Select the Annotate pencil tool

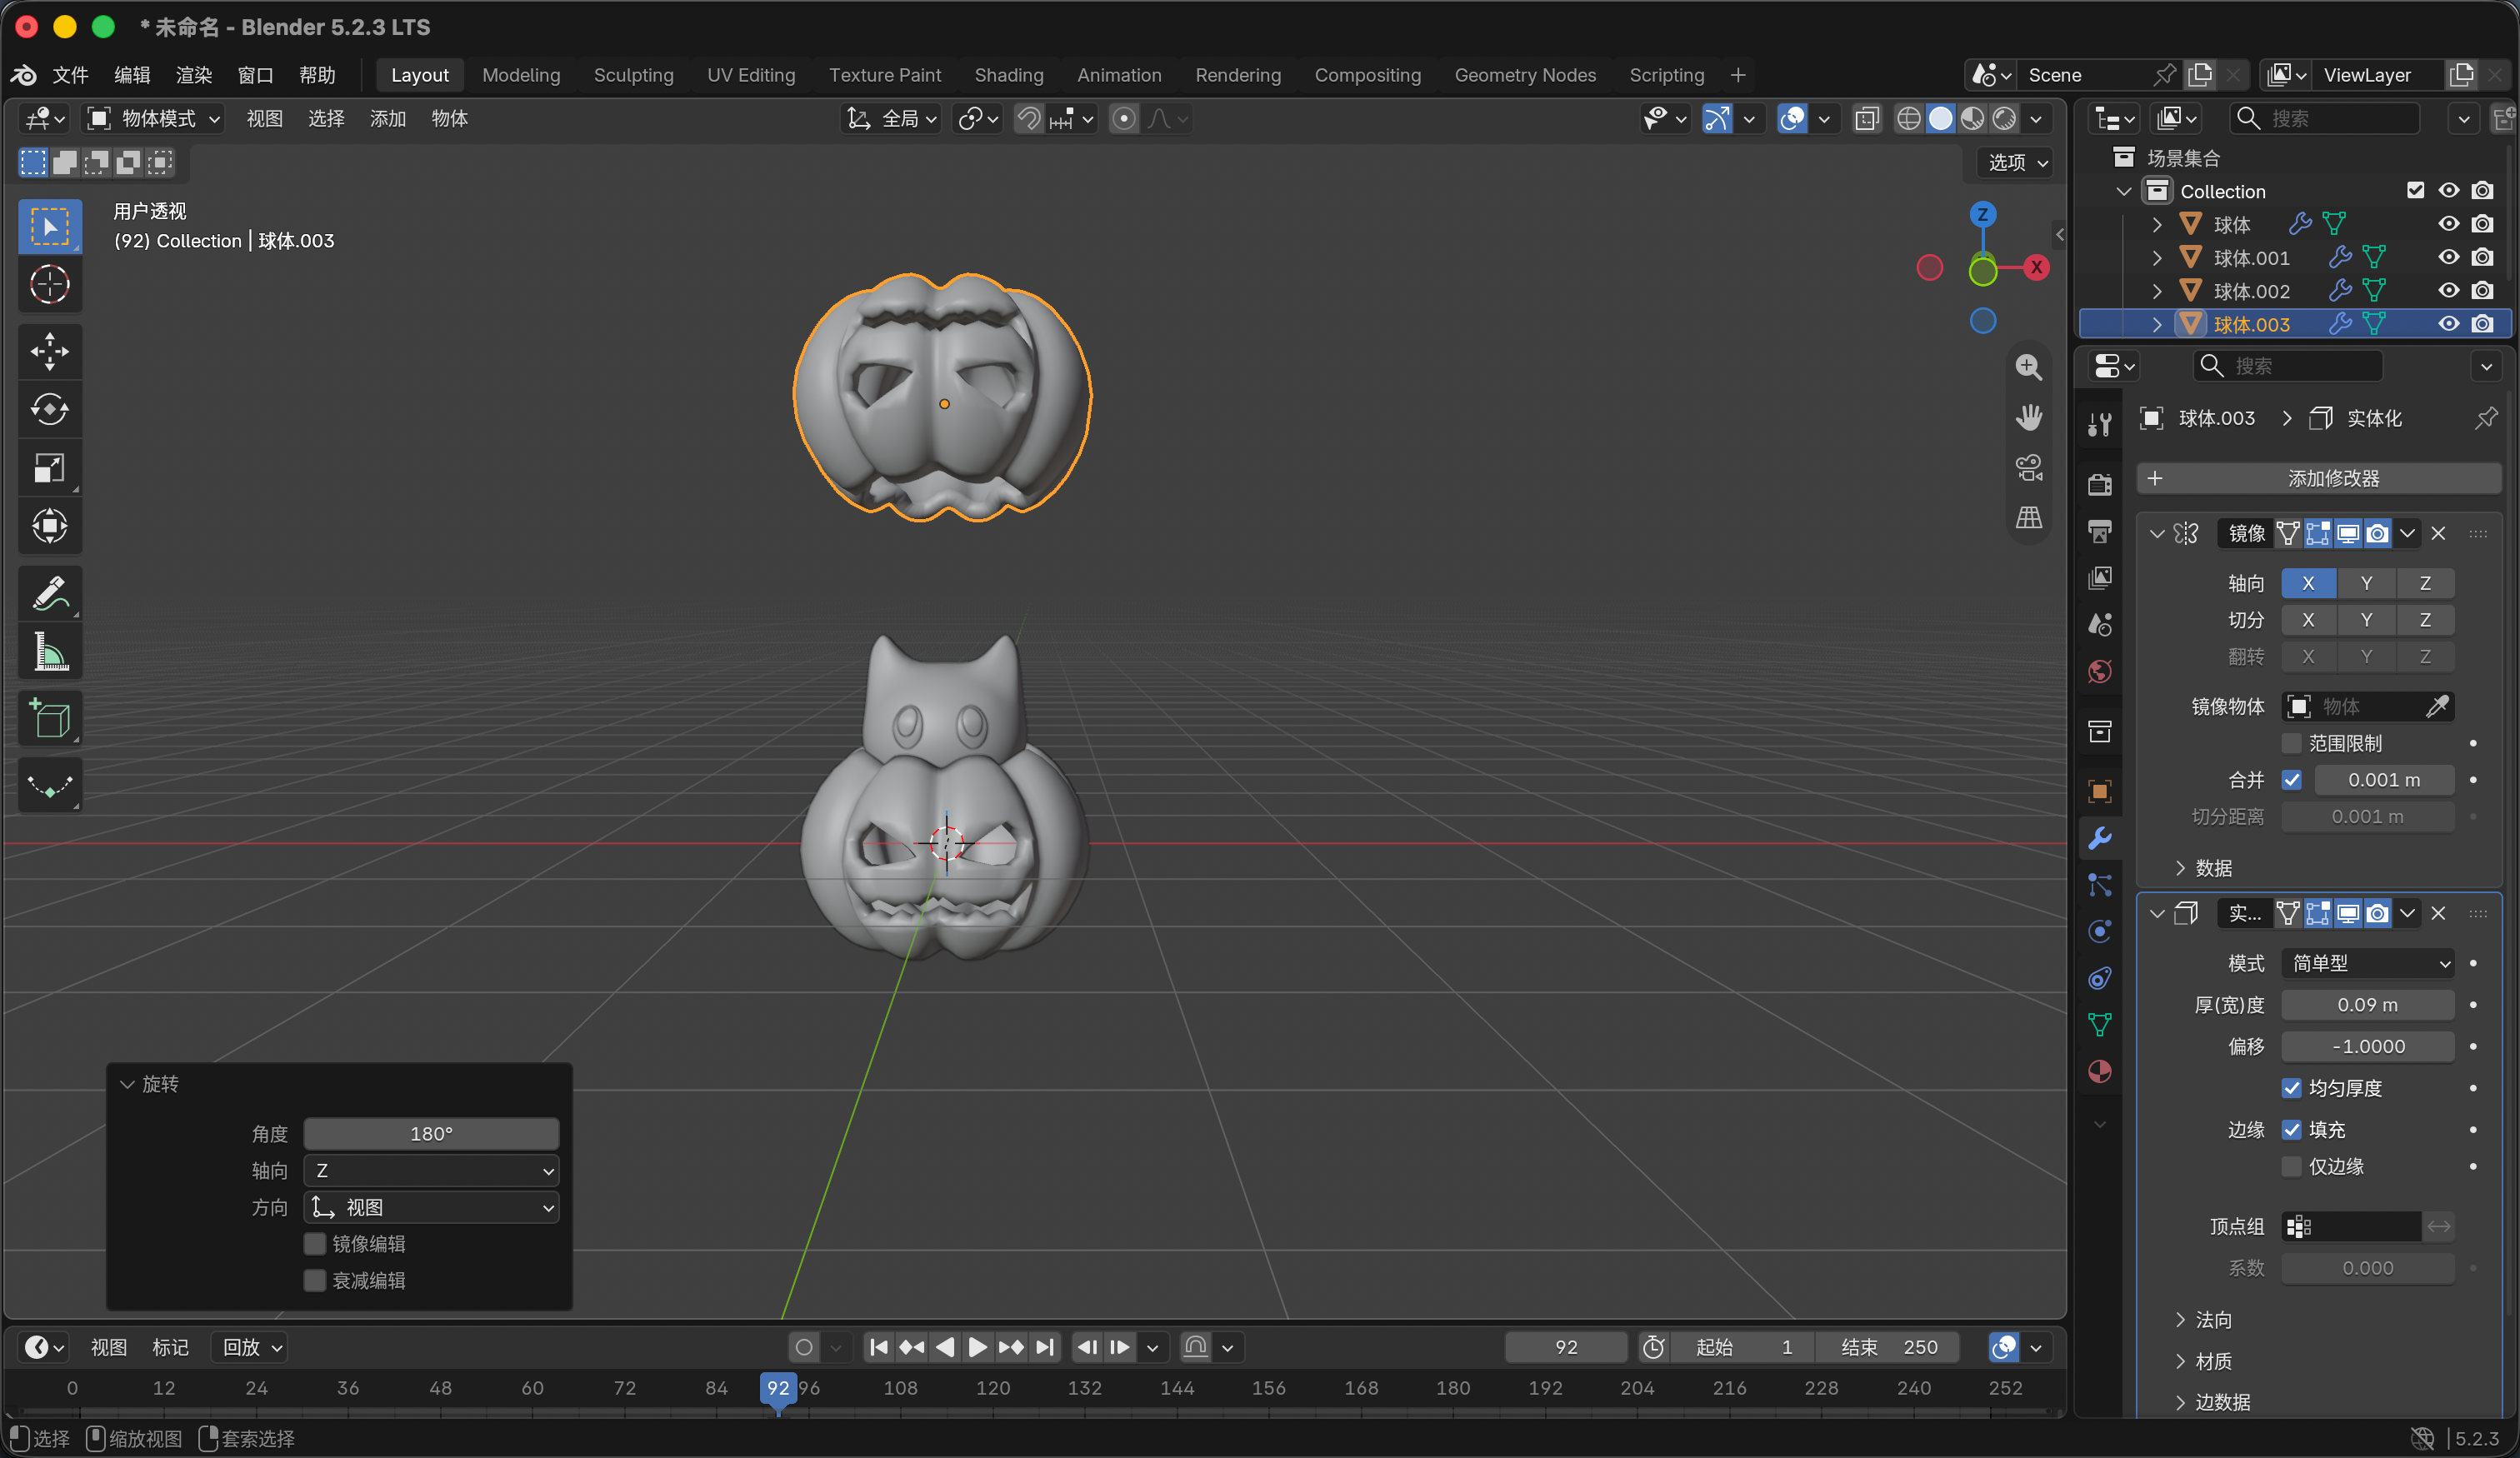pyautogui.click(x=50, y=594)
